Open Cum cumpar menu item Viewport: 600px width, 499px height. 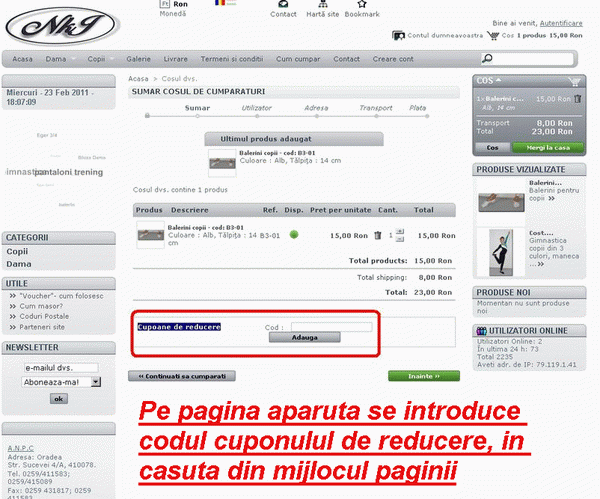click(x=298, y=59)
